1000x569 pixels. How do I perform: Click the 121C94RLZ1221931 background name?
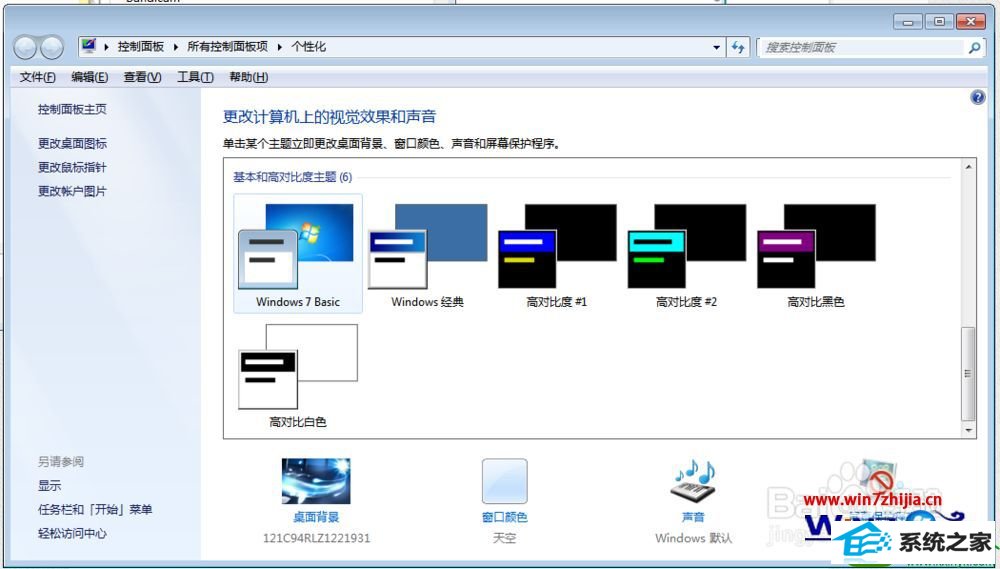(316, 538)
